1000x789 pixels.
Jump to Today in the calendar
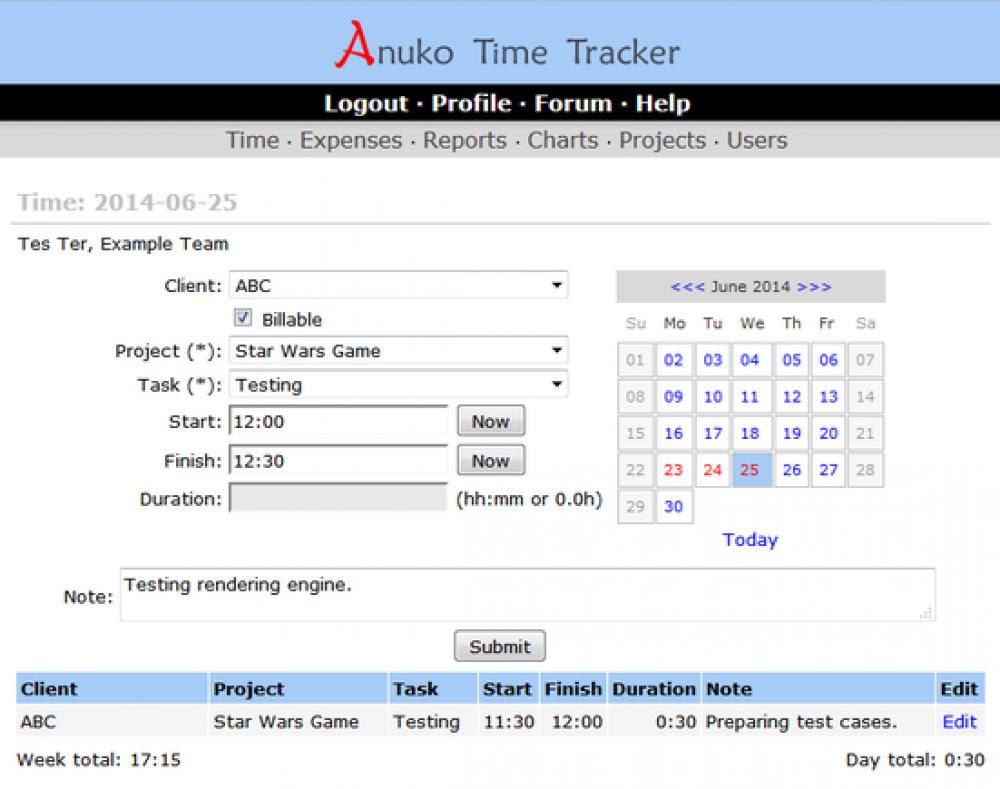pyautogui.click(x=749, y=539)
